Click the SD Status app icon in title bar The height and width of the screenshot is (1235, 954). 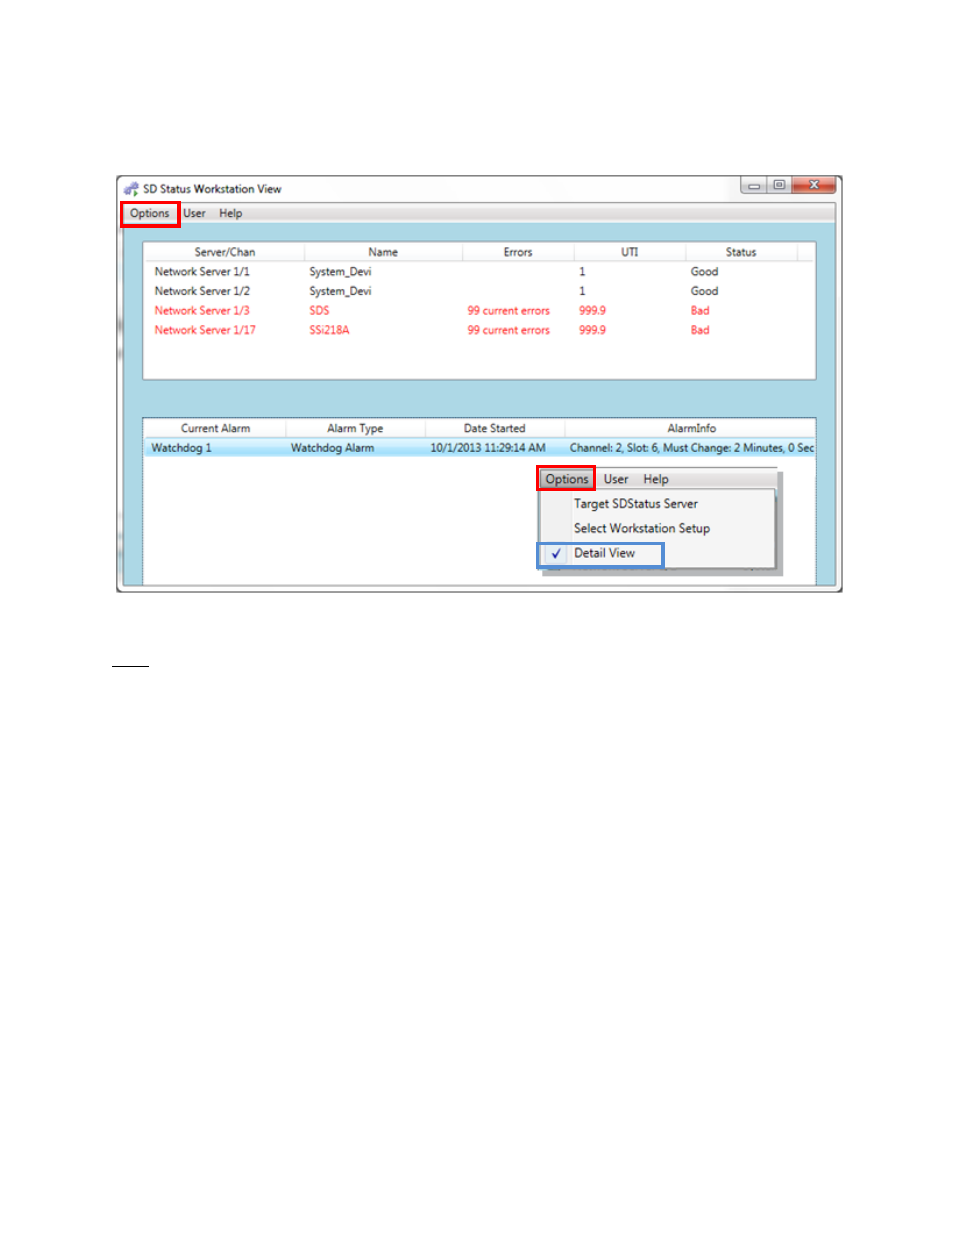click(131, 188)
